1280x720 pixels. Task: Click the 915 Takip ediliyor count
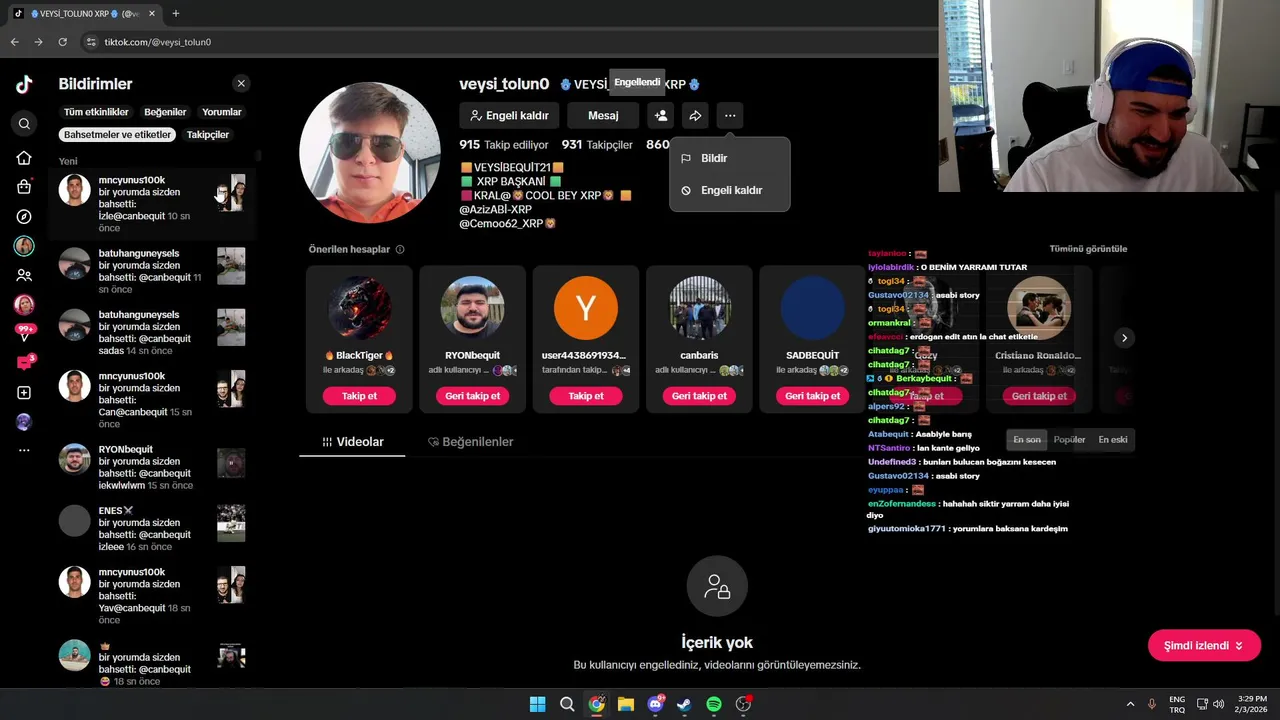pos(504,145)
